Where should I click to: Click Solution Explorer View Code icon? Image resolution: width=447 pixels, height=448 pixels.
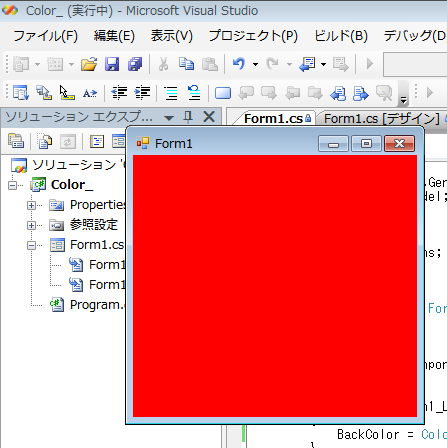pos(97,141)
